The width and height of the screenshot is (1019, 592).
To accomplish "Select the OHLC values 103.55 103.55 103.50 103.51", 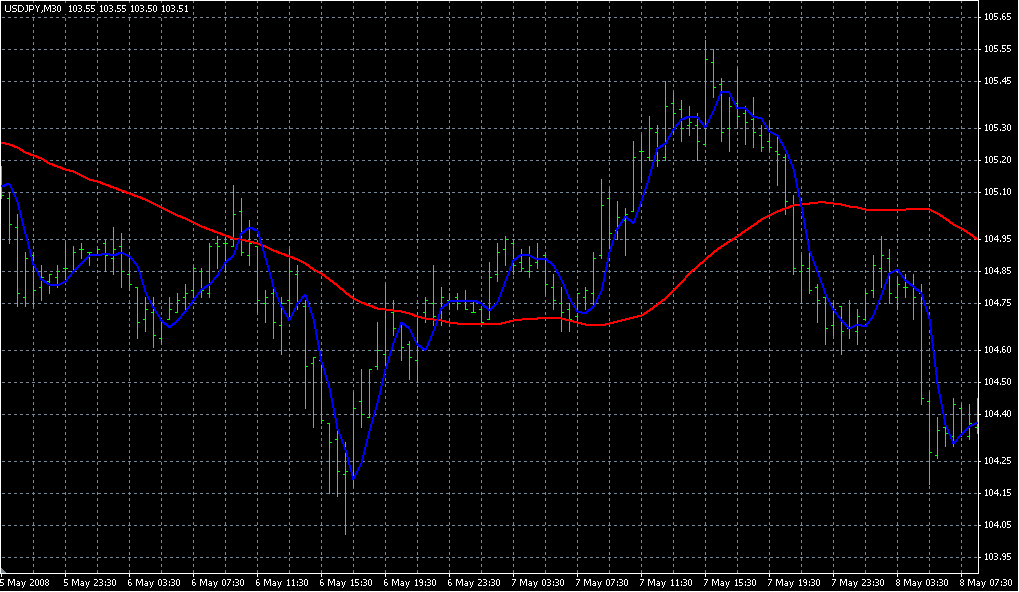I will click(128, 9).
